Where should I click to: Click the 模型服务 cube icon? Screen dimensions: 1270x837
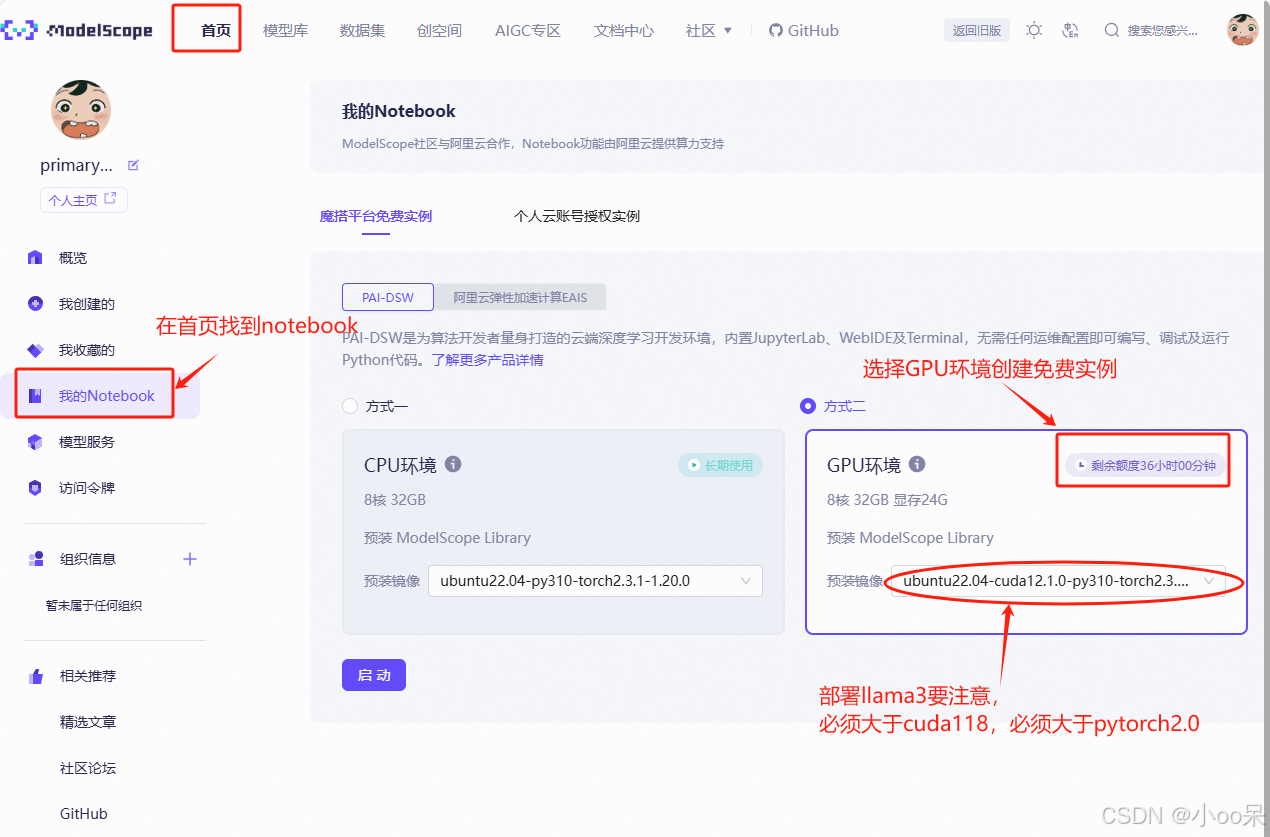coord(35,442)
